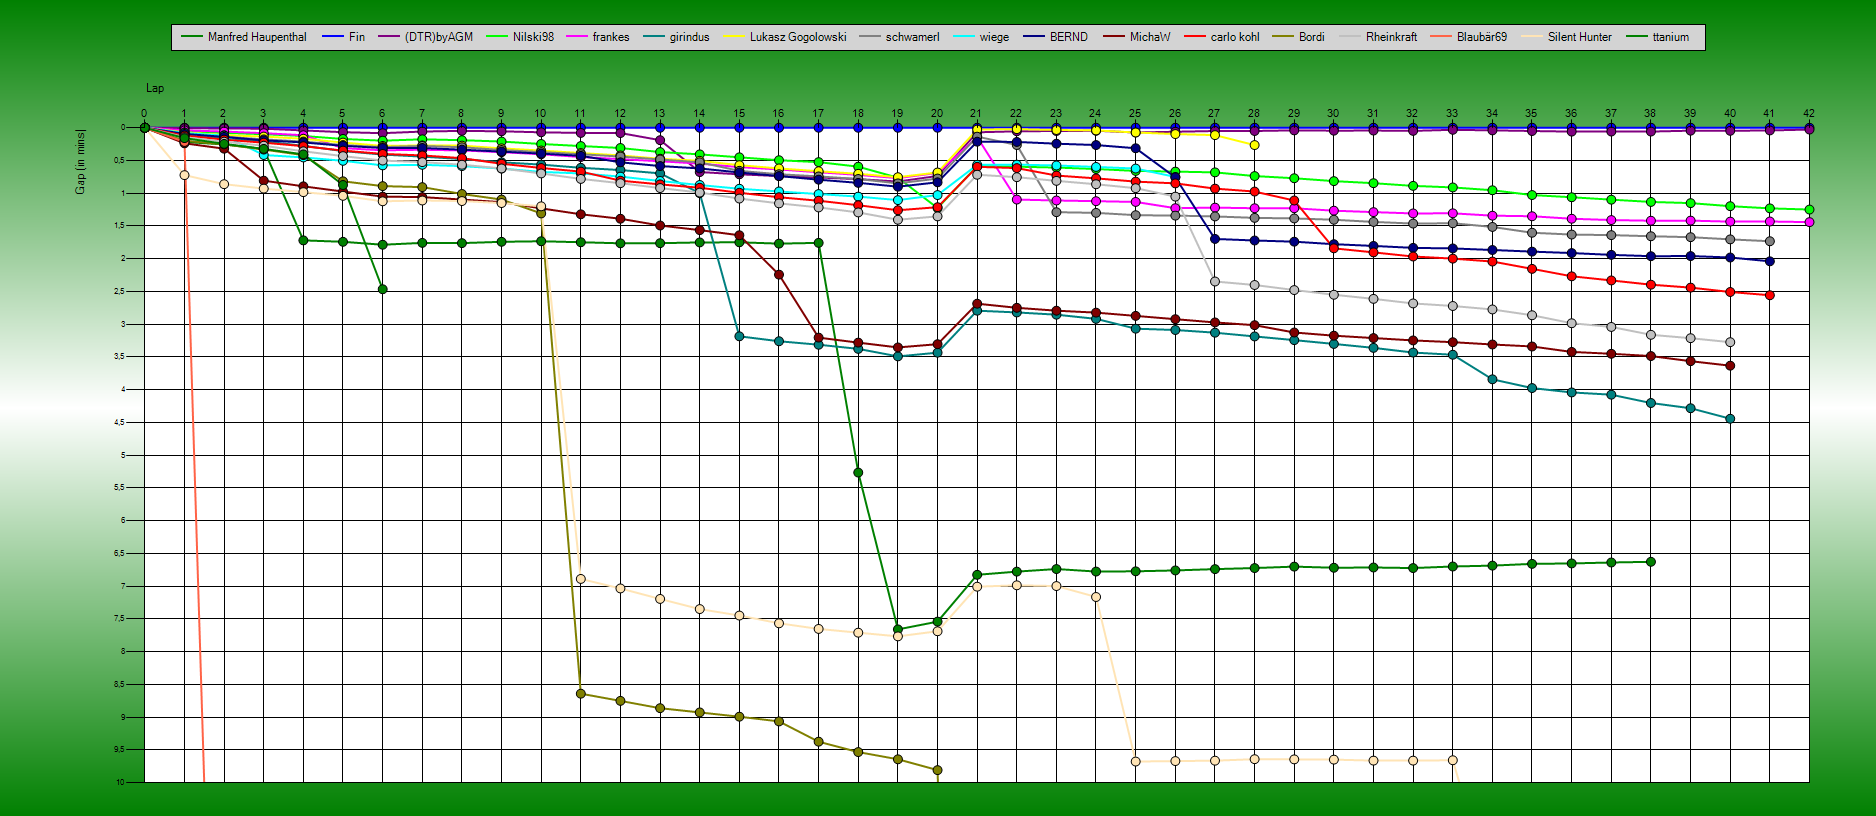1876x816 pixels.
Task: Click Bordi's olive data point at lap 20
Action: [x=937, y=770]
